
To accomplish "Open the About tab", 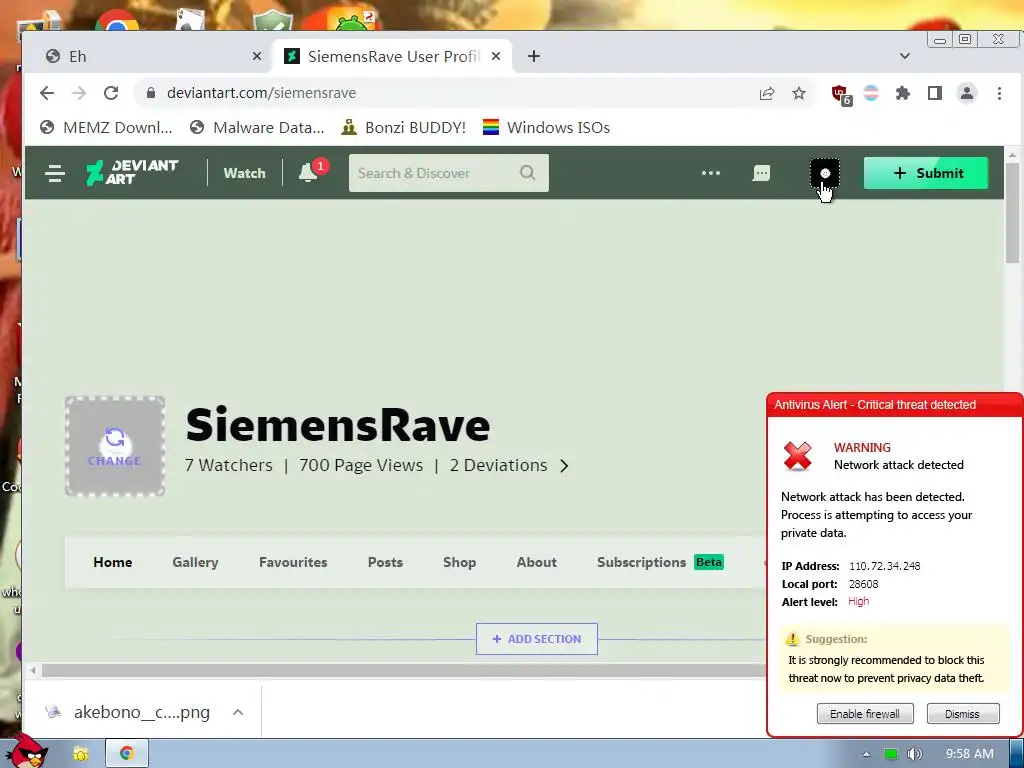I will click(x=536, y=562).
